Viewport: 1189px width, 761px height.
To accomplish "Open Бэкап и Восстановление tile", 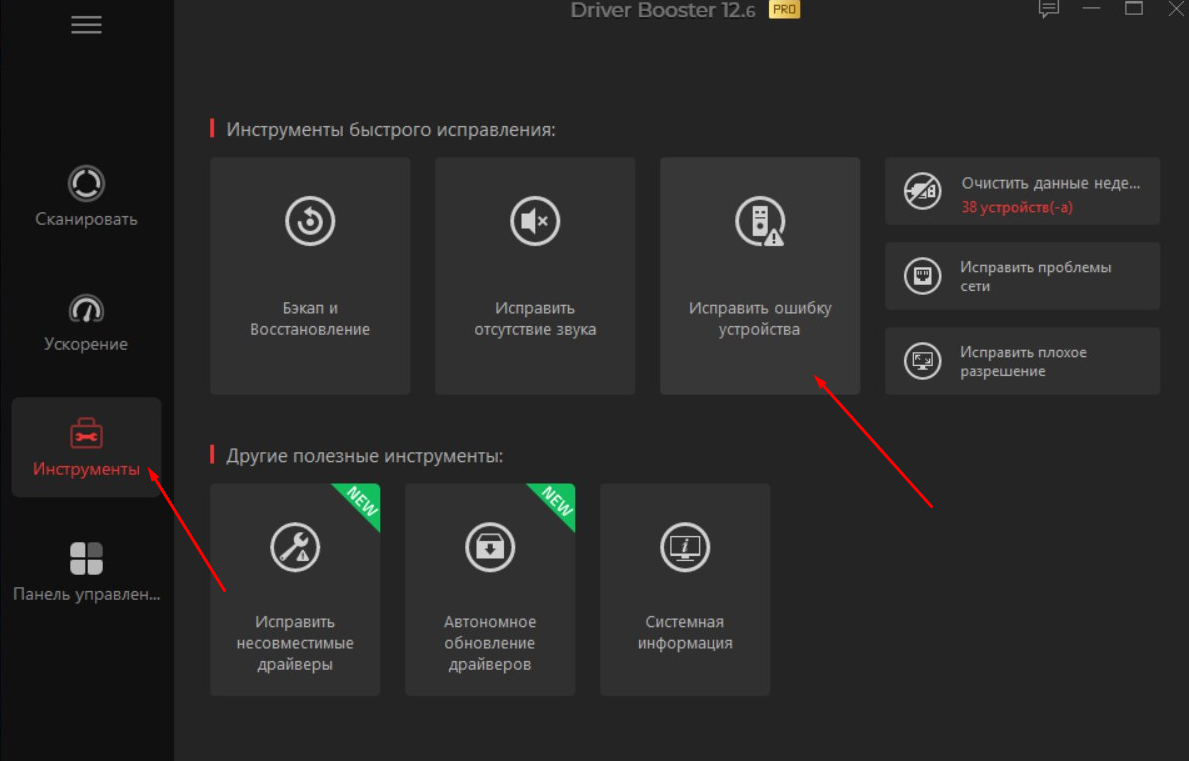I will point(310,276).
